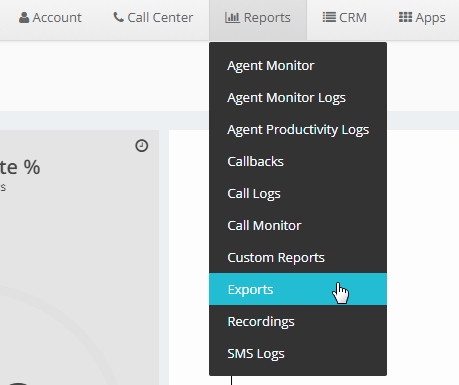Open the CRM menu tab
The width and height of the screenshot is (459, 385).
(x=345, y=18)
